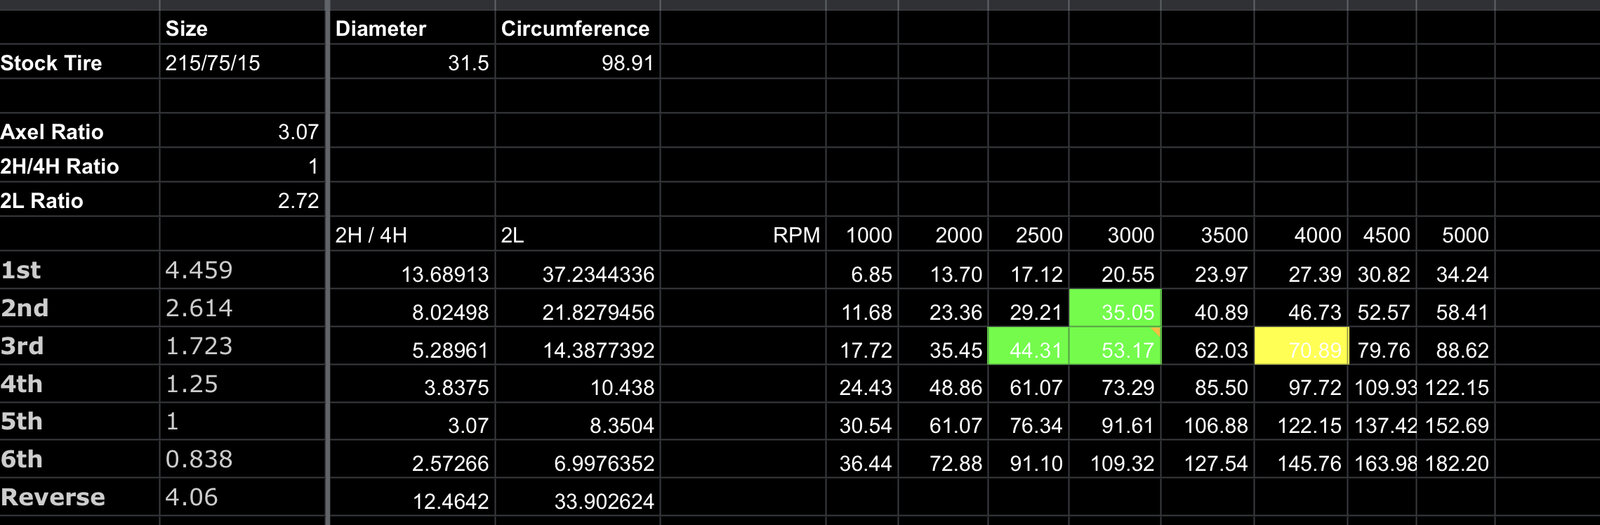This screenshot has height=525, width=1600.
Task: Select the 5000 RPM column header
Action: (x=1455, y=235)
